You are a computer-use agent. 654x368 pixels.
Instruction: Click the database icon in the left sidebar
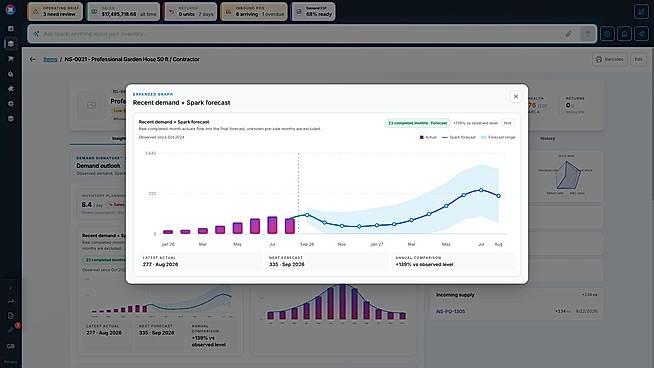tap(11, 118)
